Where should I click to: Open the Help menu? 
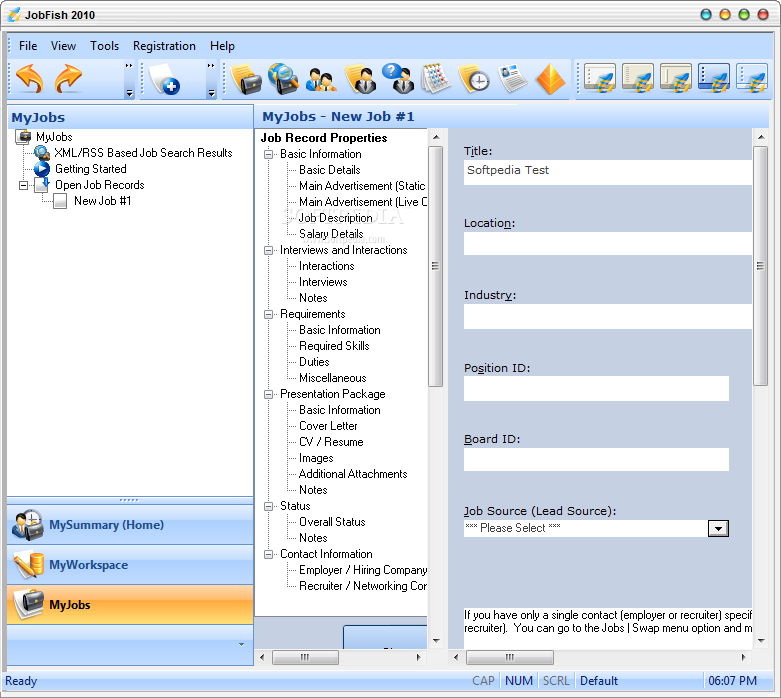click(x=222, y=46)
